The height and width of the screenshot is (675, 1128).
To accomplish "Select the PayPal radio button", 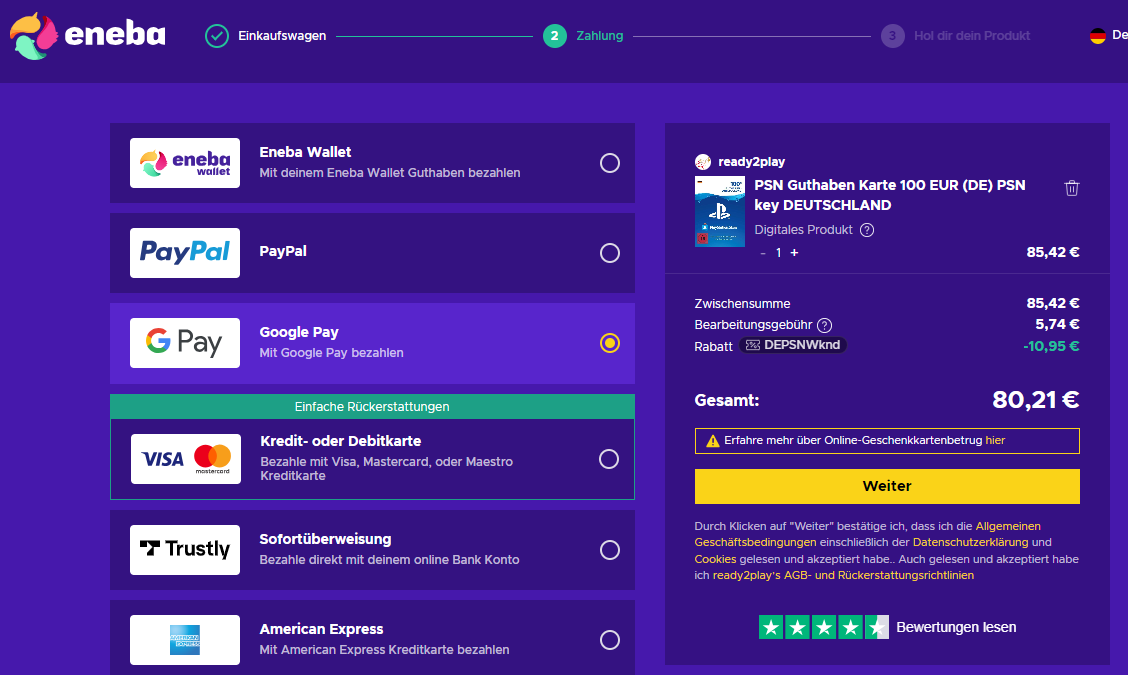I will (609, 253).
